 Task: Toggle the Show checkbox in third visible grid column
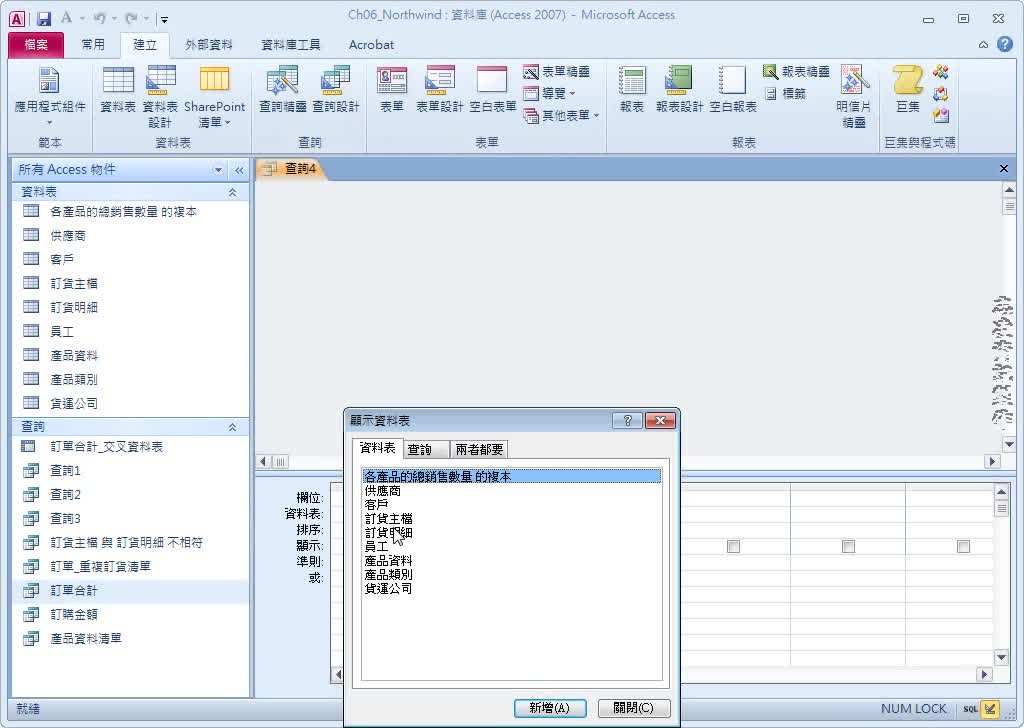coord(963,546)
